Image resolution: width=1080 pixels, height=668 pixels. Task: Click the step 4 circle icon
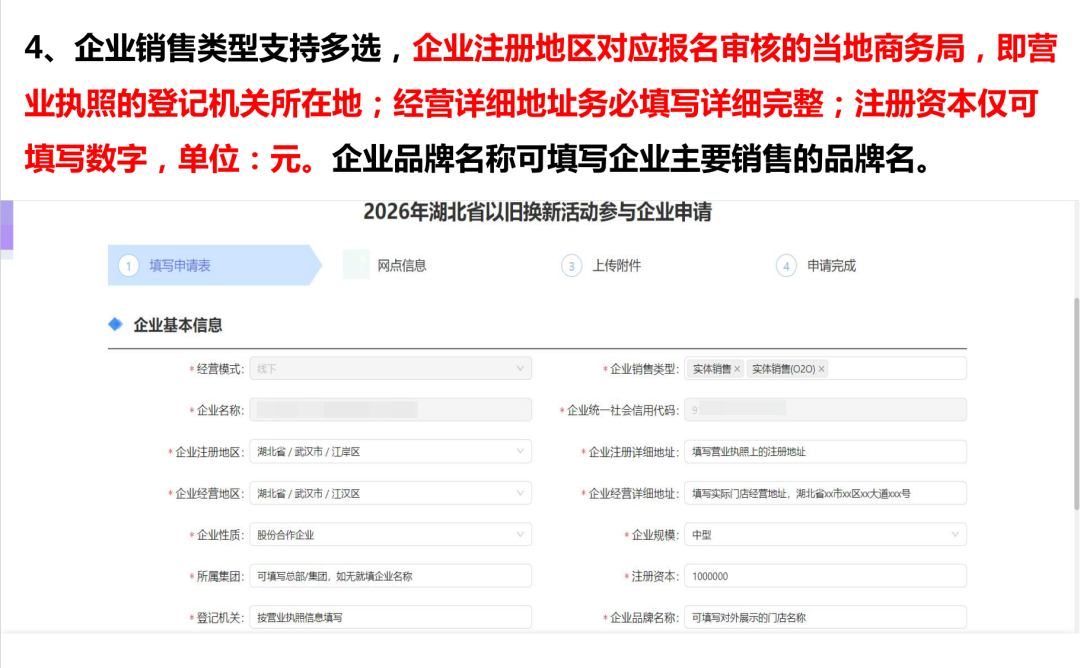[x=786, y=266]
